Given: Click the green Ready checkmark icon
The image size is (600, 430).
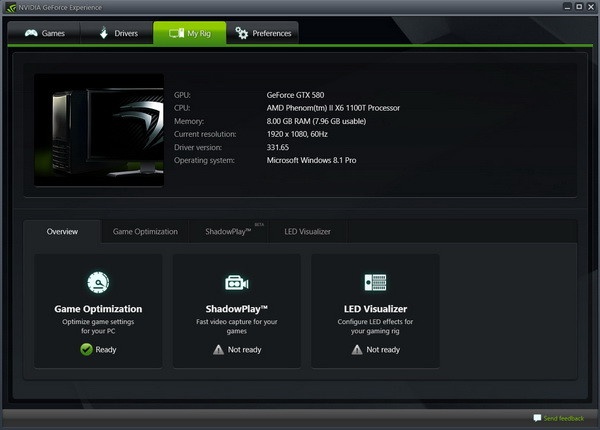Looking at the screenshot, I should pyautogui.click(x=86, y=349).
